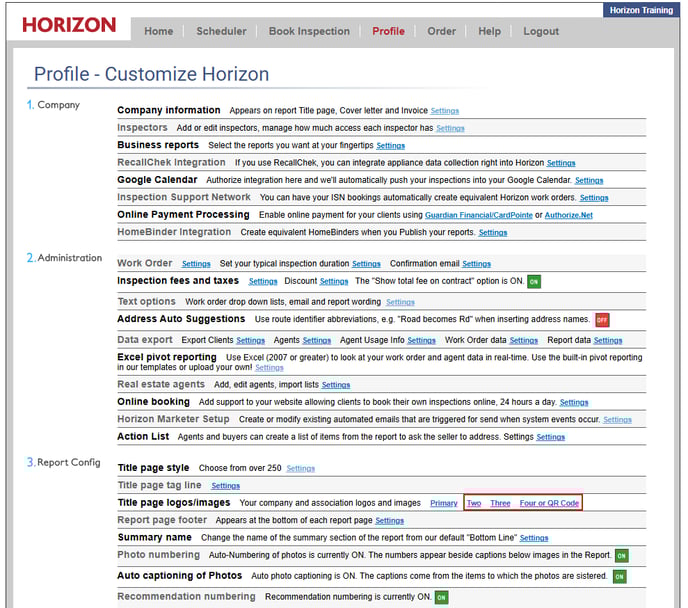The image size is (688, 608).
Task: Open the Scheduler menu tab
Action: tap(221, 31)
